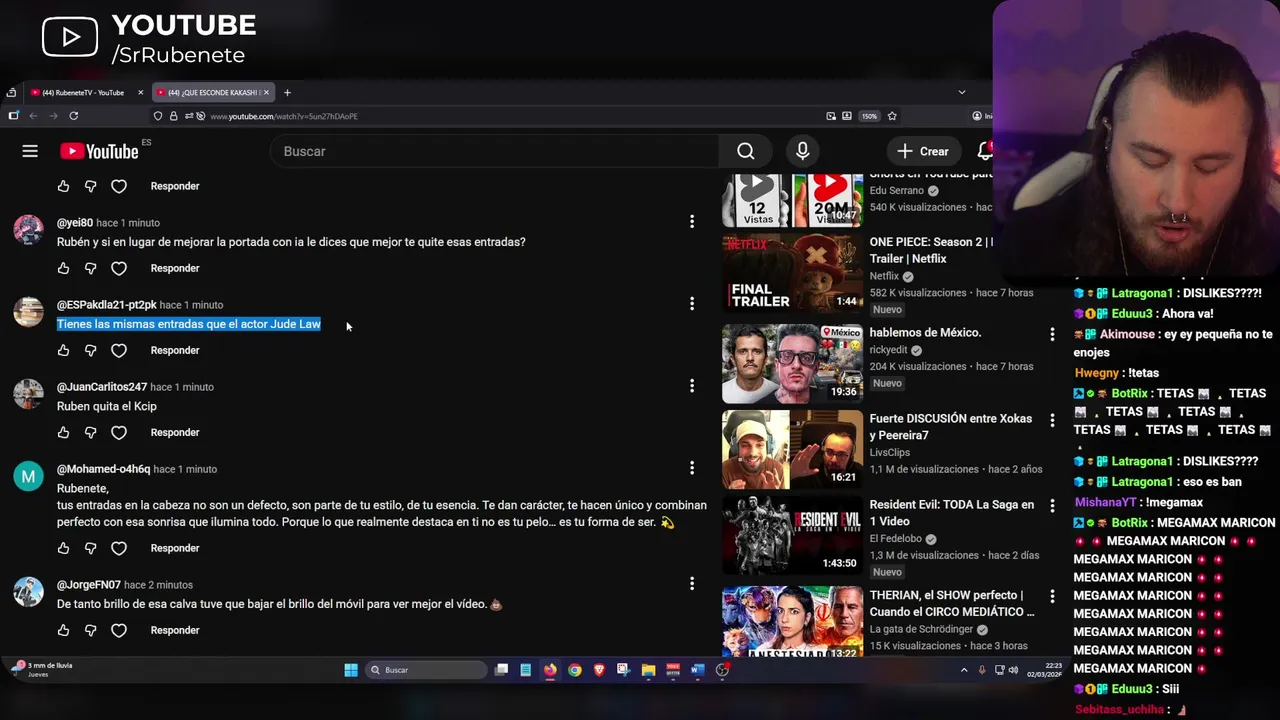Image resolution: width=1280 pixels, height=720 pixels.
Task: Open the YouTube hamburger guide menu
Action: coord(30,151)
